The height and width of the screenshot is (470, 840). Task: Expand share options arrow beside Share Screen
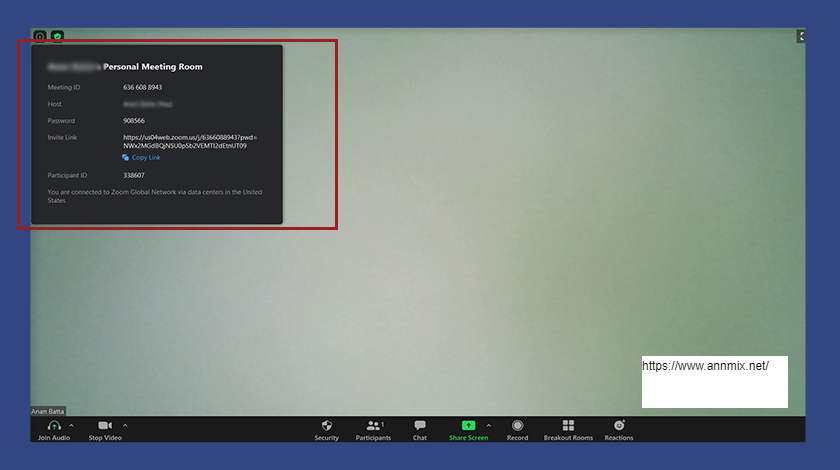click(x=489, y=426)
